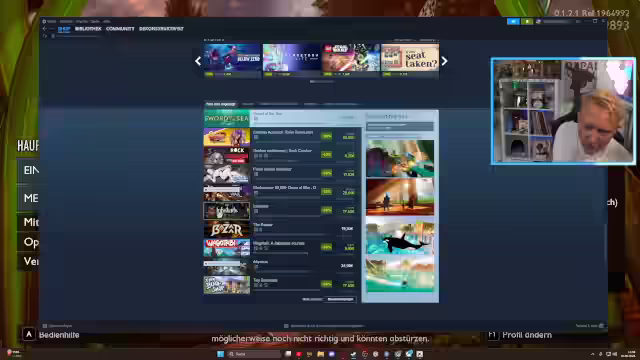Viewport: 640px width, 360px height.
Task: Select the SHOP tab
Action: 64,29
